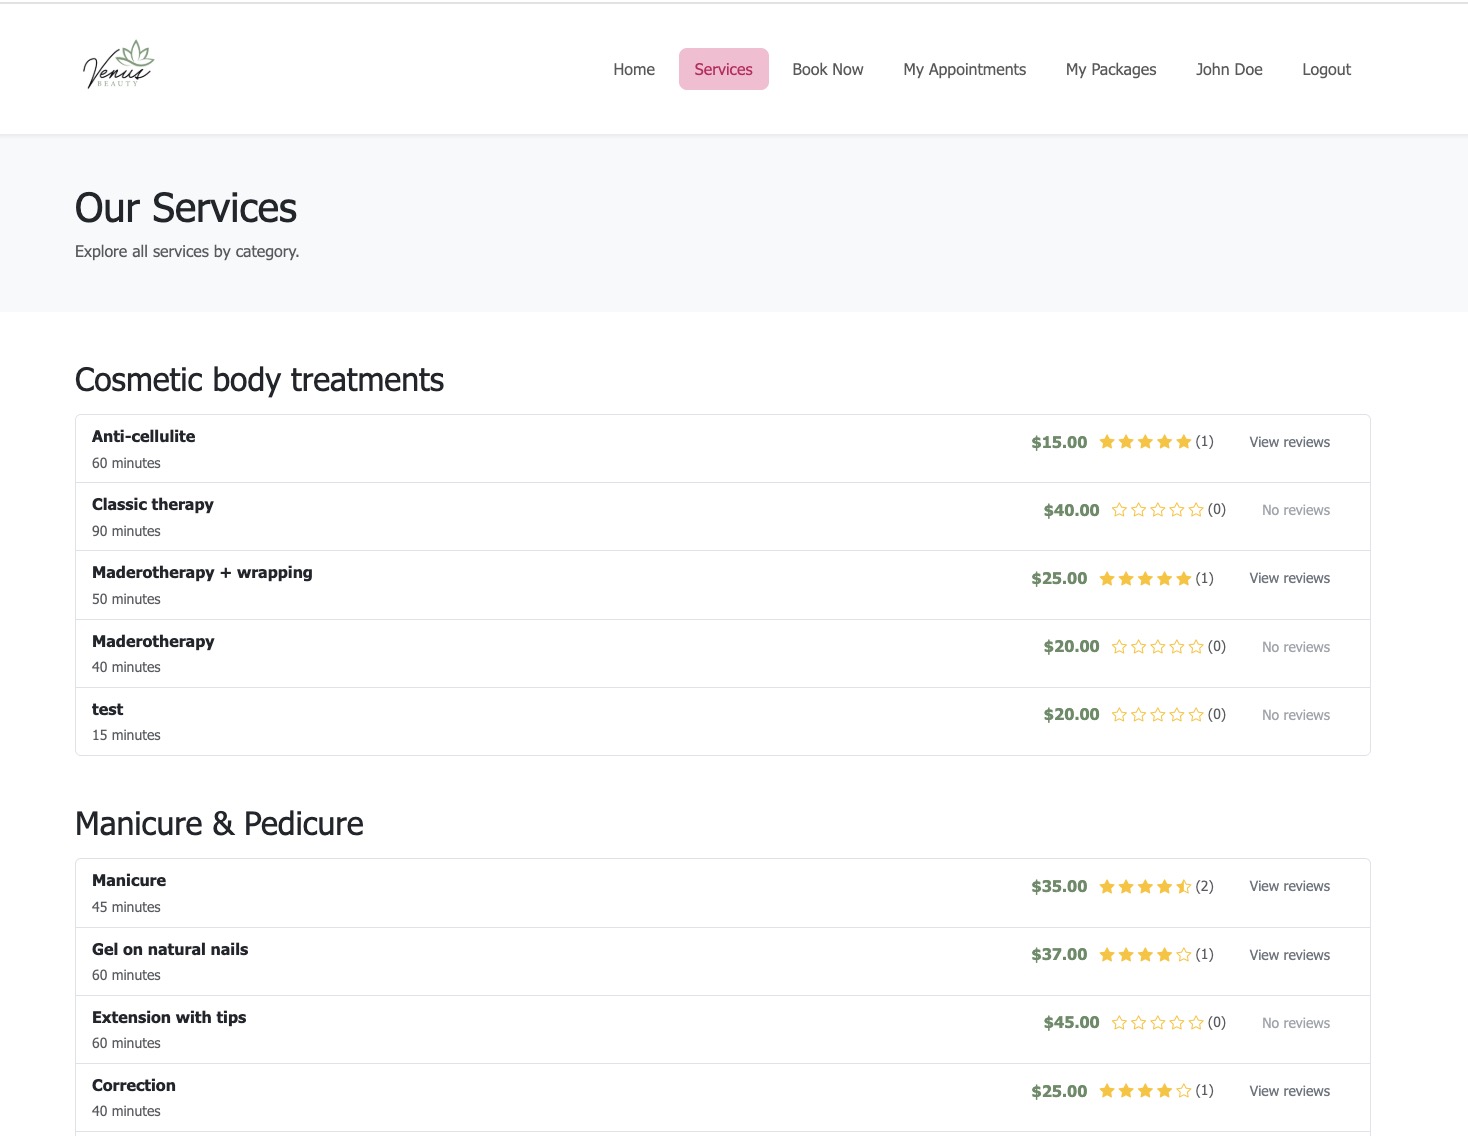
Task: Click the Anti-cellulite star rating
Action: 1145,442
